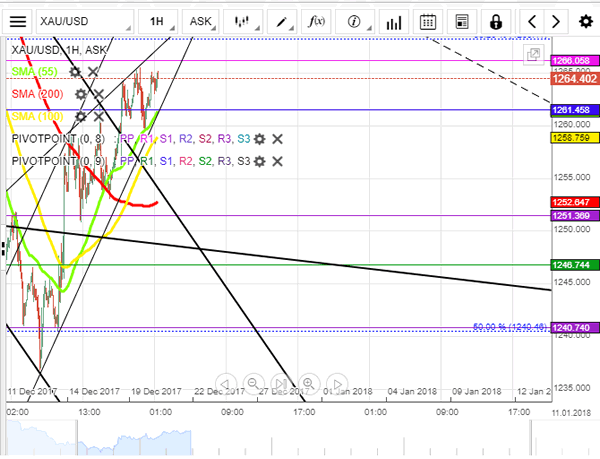Toggle the chart lock icon
The height and width of the screenshot is (459, 600).
tap(495, 21)
